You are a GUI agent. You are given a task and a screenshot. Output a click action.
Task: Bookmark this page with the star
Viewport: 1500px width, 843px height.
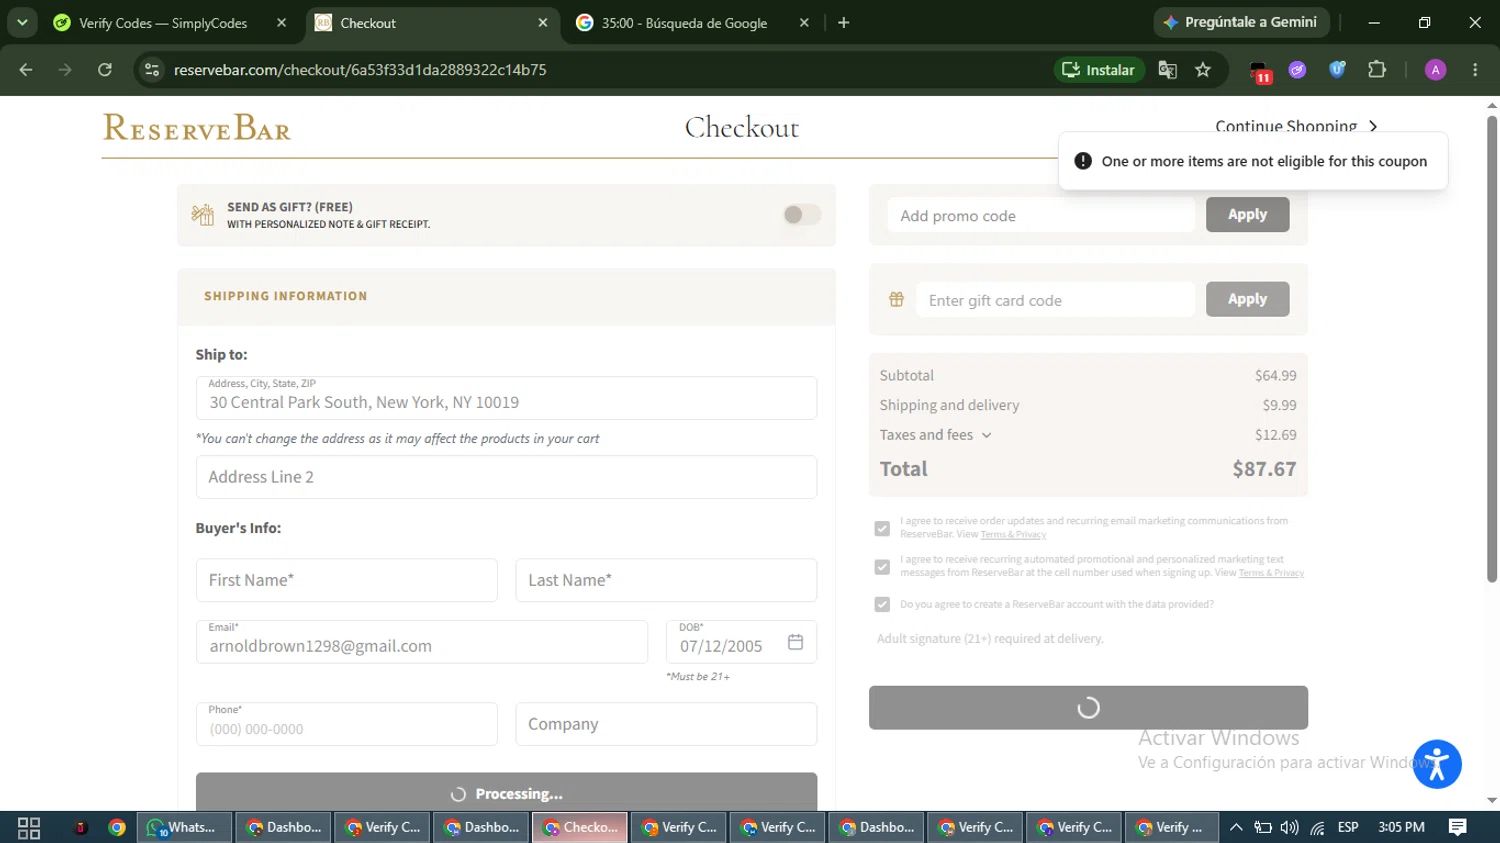1203,69
